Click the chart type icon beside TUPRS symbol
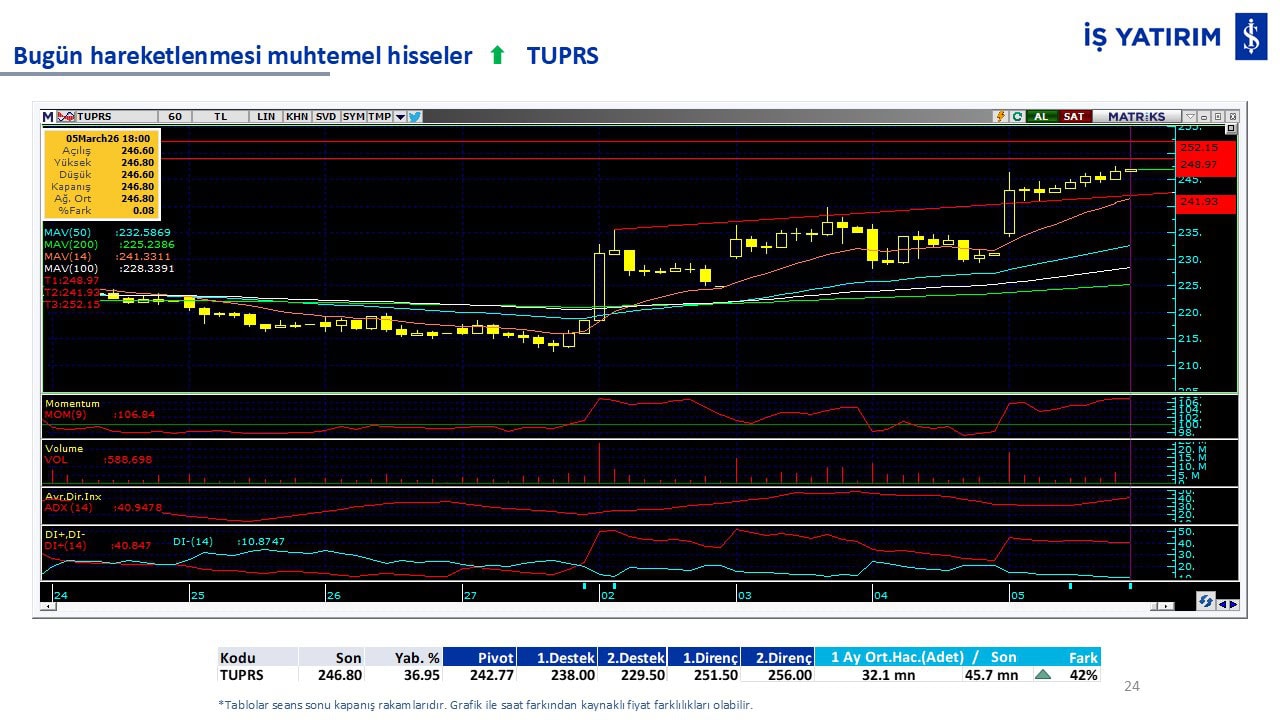1280x720 pixels. point(66,117)
